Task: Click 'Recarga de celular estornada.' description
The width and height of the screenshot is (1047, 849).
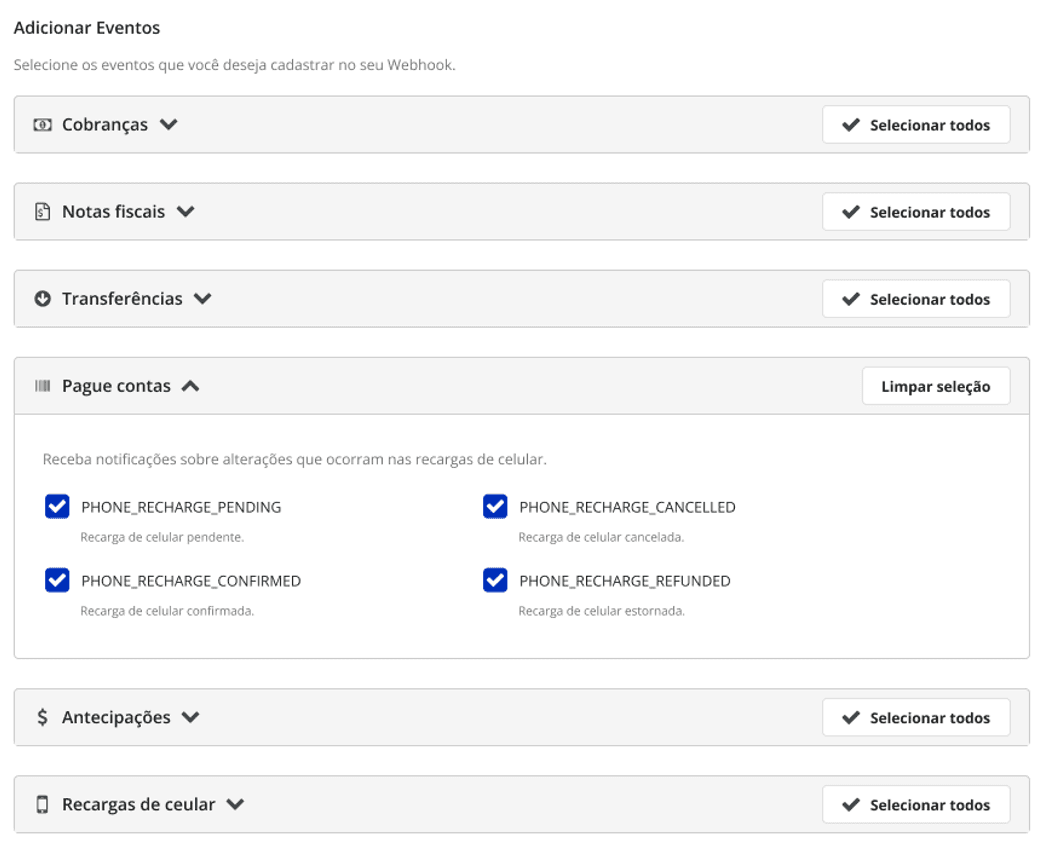Action: point(602,611)
